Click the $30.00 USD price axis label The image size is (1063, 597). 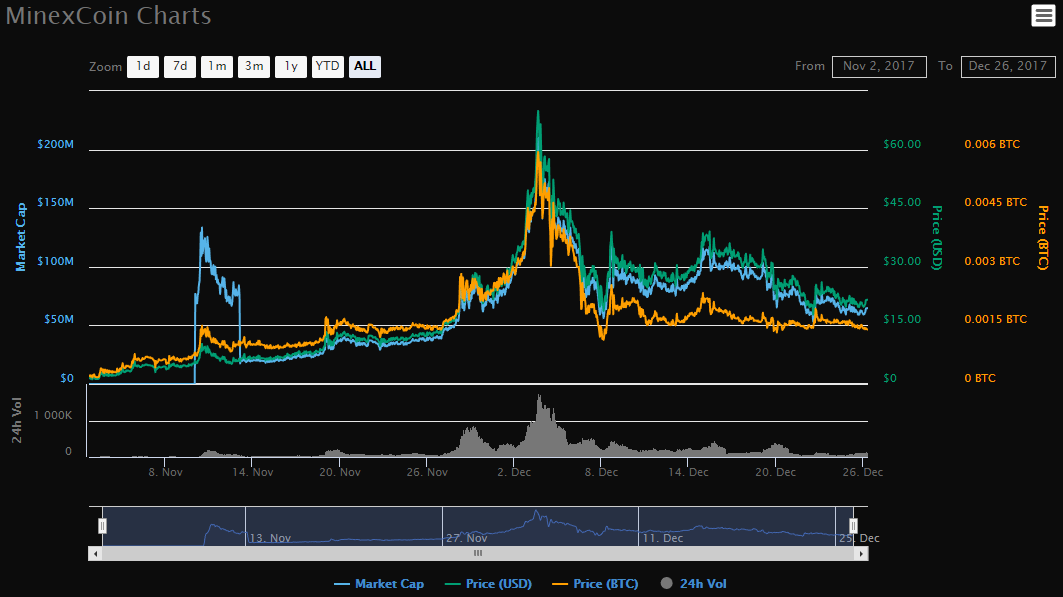coord(902,262)
